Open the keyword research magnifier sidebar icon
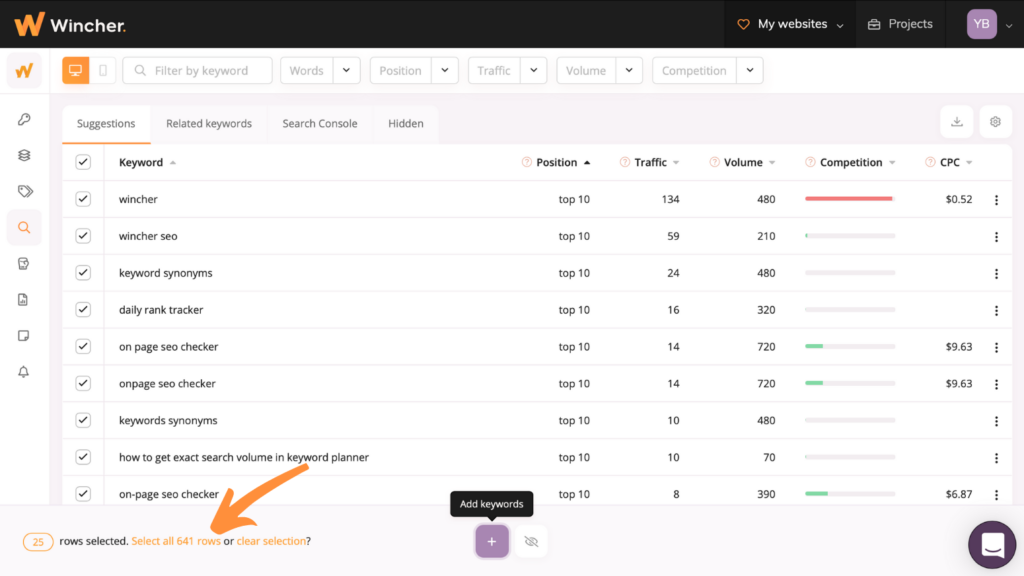Image resolution: width=1024 pixels, height=576 pixels. click(24, 227)
